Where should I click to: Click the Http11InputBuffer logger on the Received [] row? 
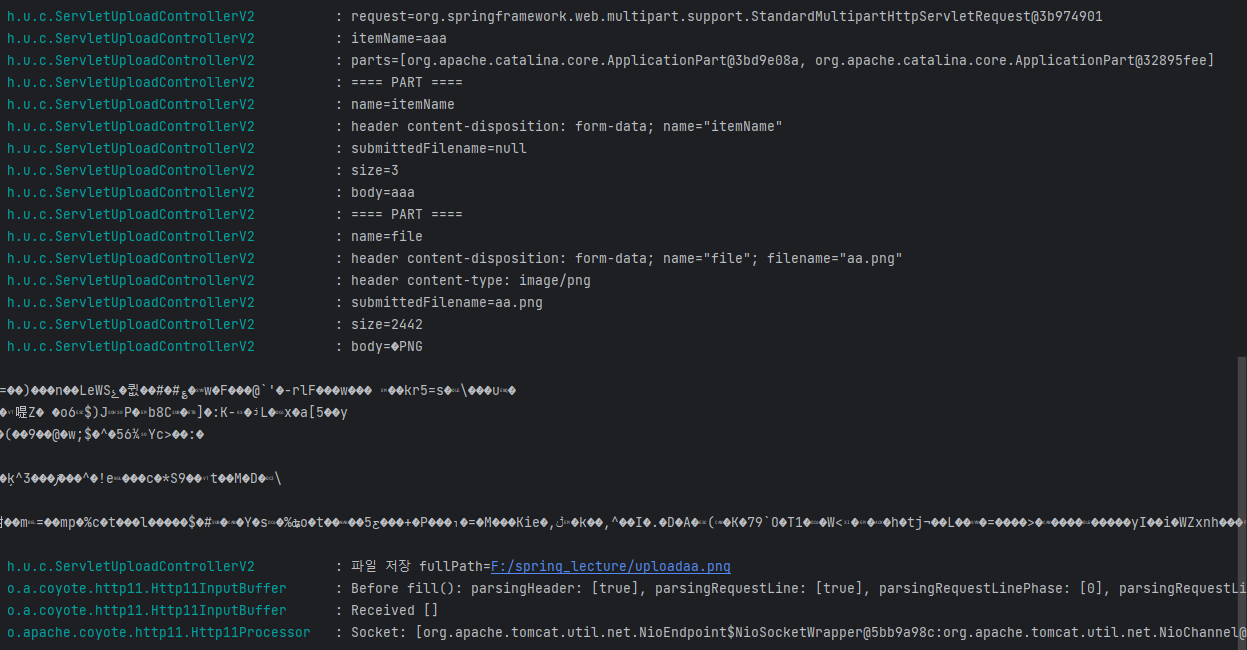[146, 610]
